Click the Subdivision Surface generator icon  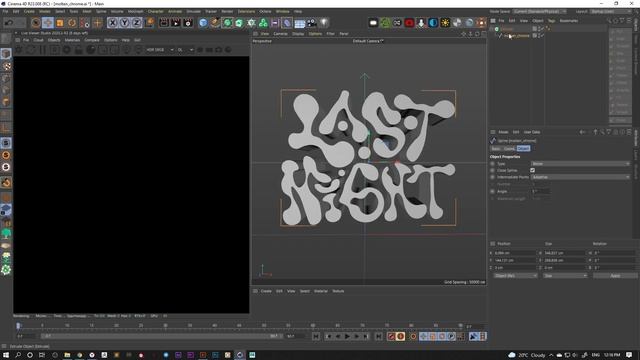pos(227,23)
